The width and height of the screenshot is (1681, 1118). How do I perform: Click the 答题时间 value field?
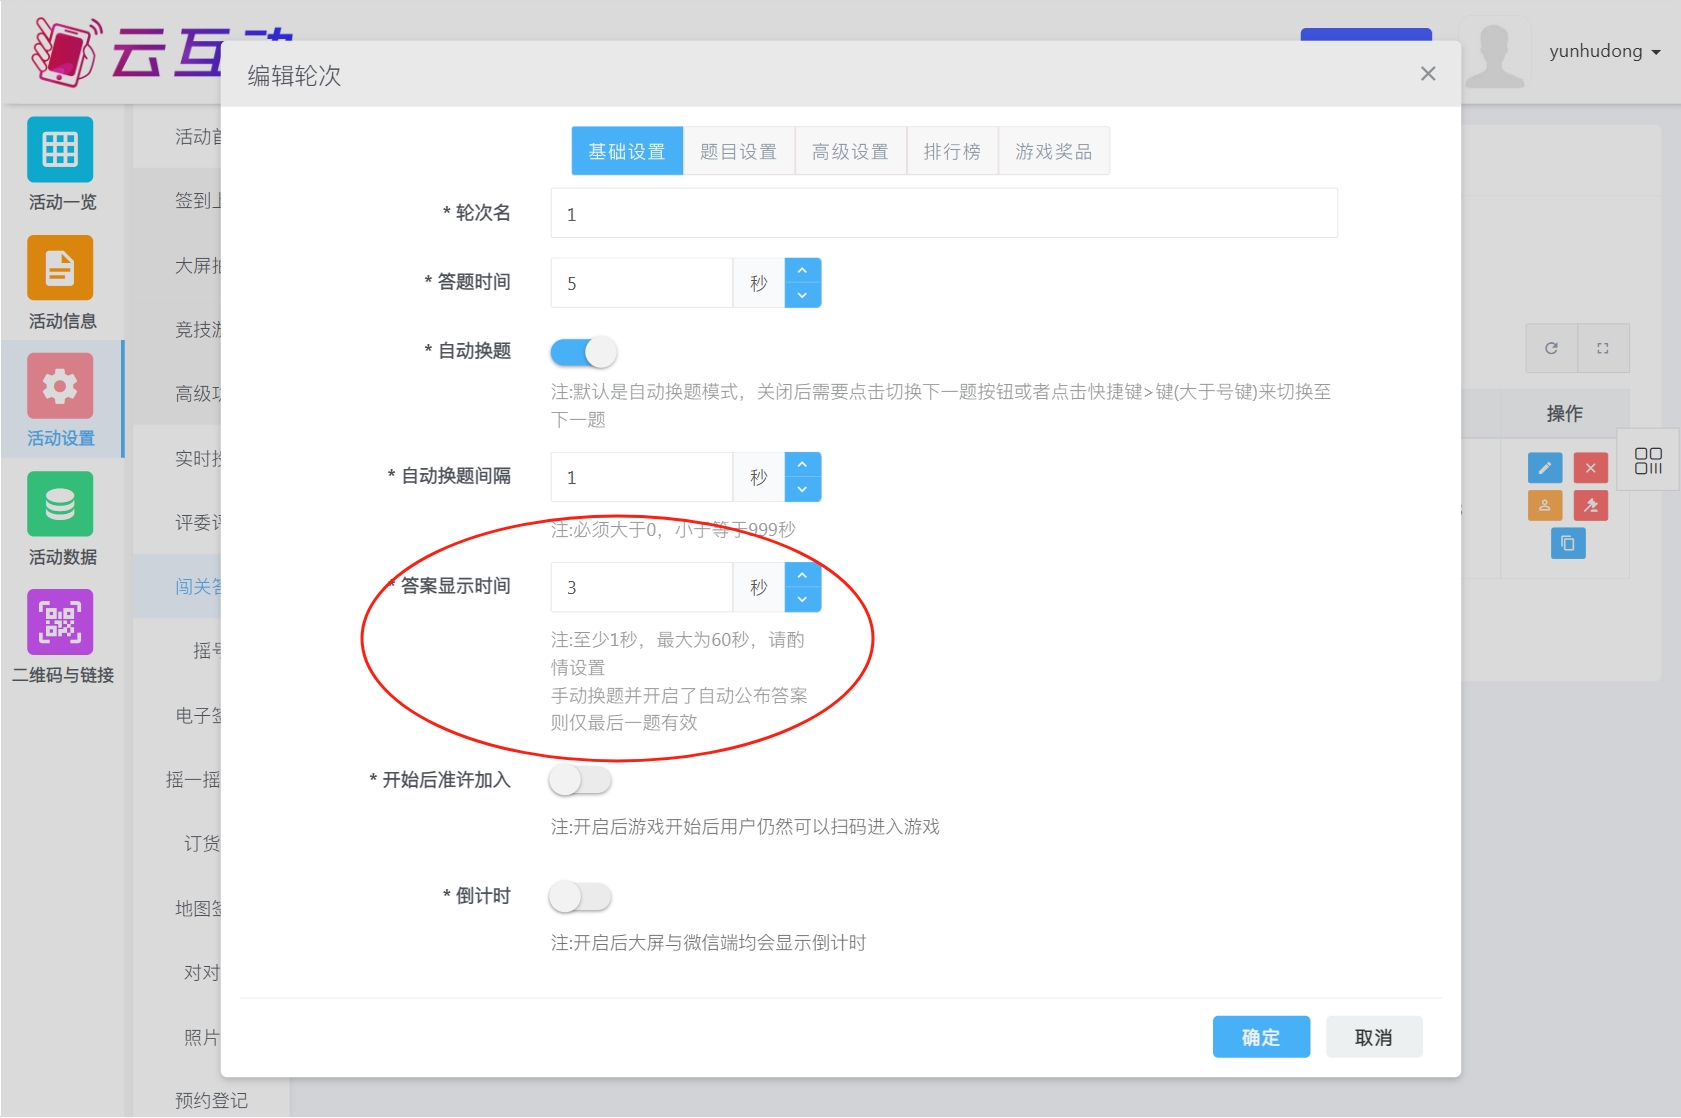(x=642, y=283)
